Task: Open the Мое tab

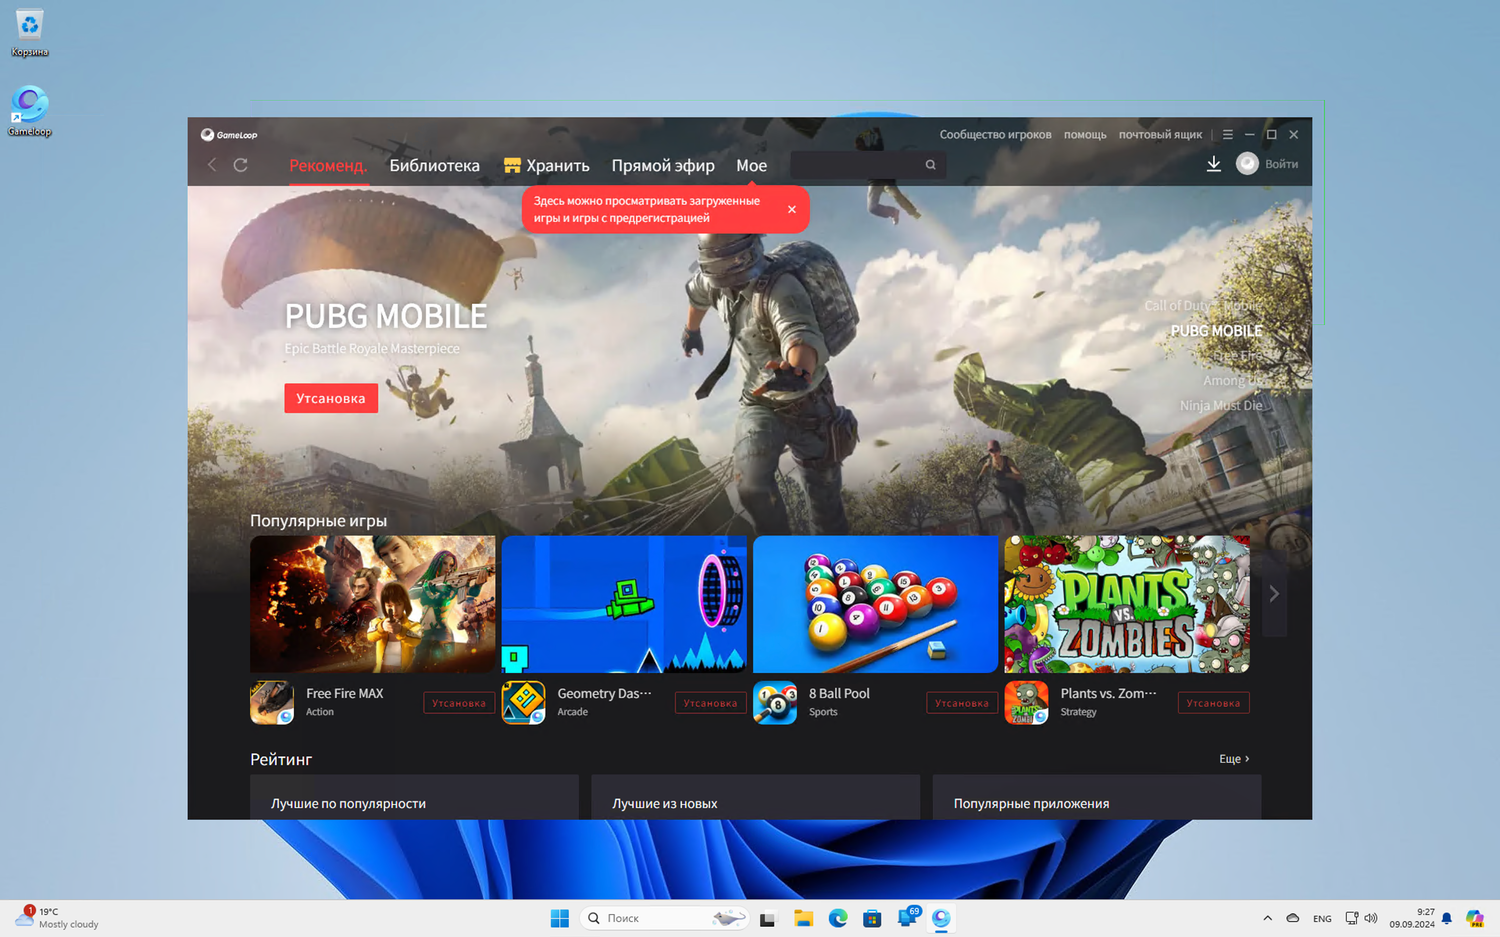Action: coord(752,166)
